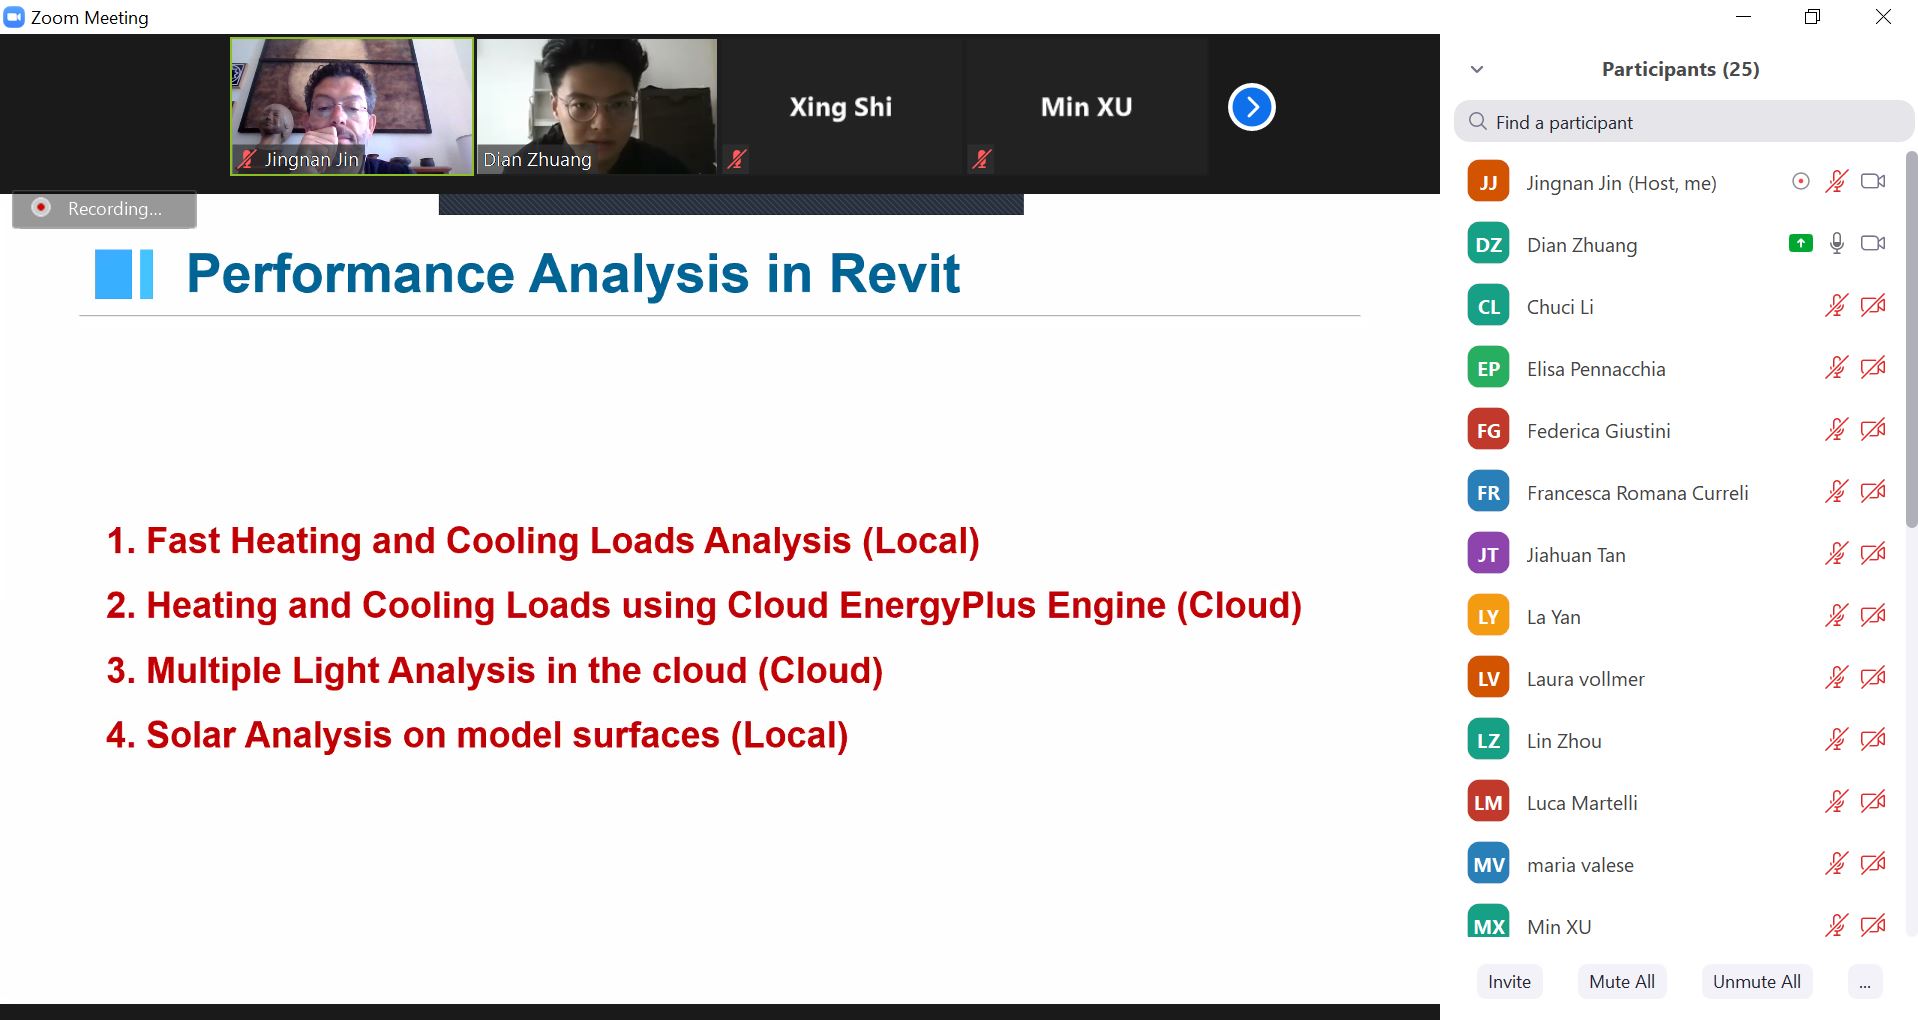Click the Find a participant search field
1918x1020 pixels.
(1690, 122)
